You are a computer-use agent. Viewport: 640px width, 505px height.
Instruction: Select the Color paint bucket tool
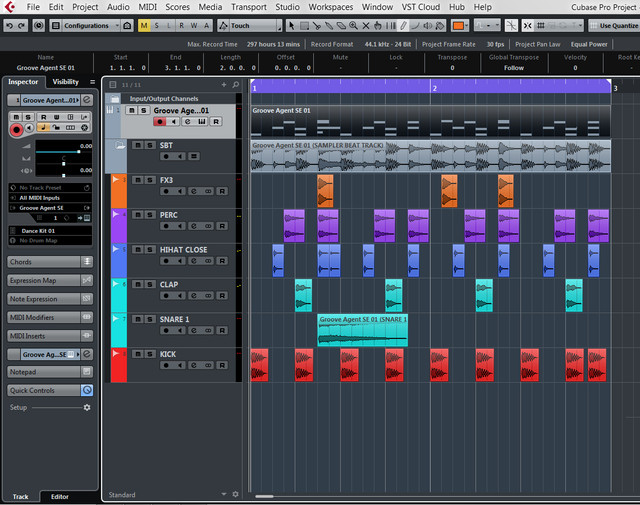pyautogui.click(x=440, y=26)
